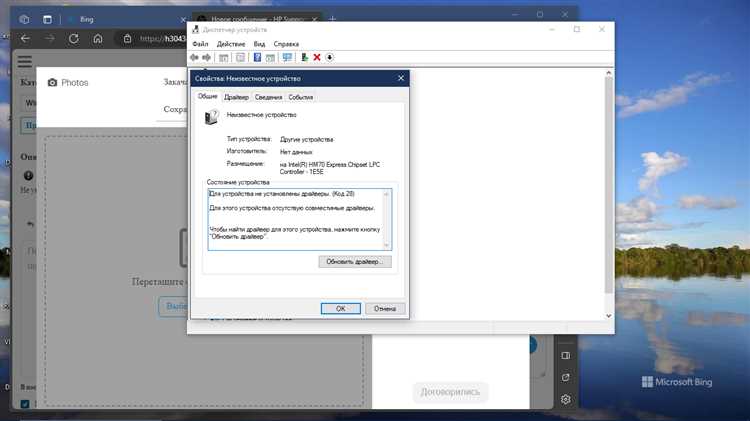Click the red X uninstall device icon

317,57
